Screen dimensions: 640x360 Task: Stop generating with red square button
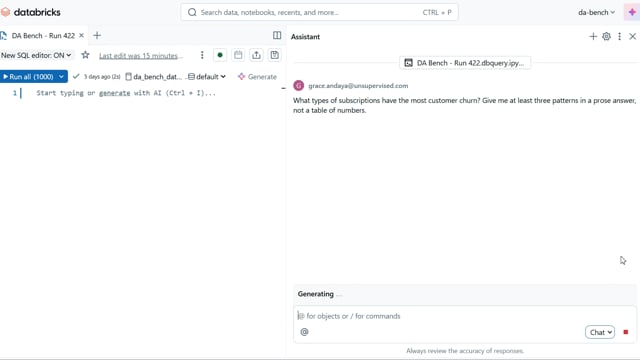pos(626,332)
